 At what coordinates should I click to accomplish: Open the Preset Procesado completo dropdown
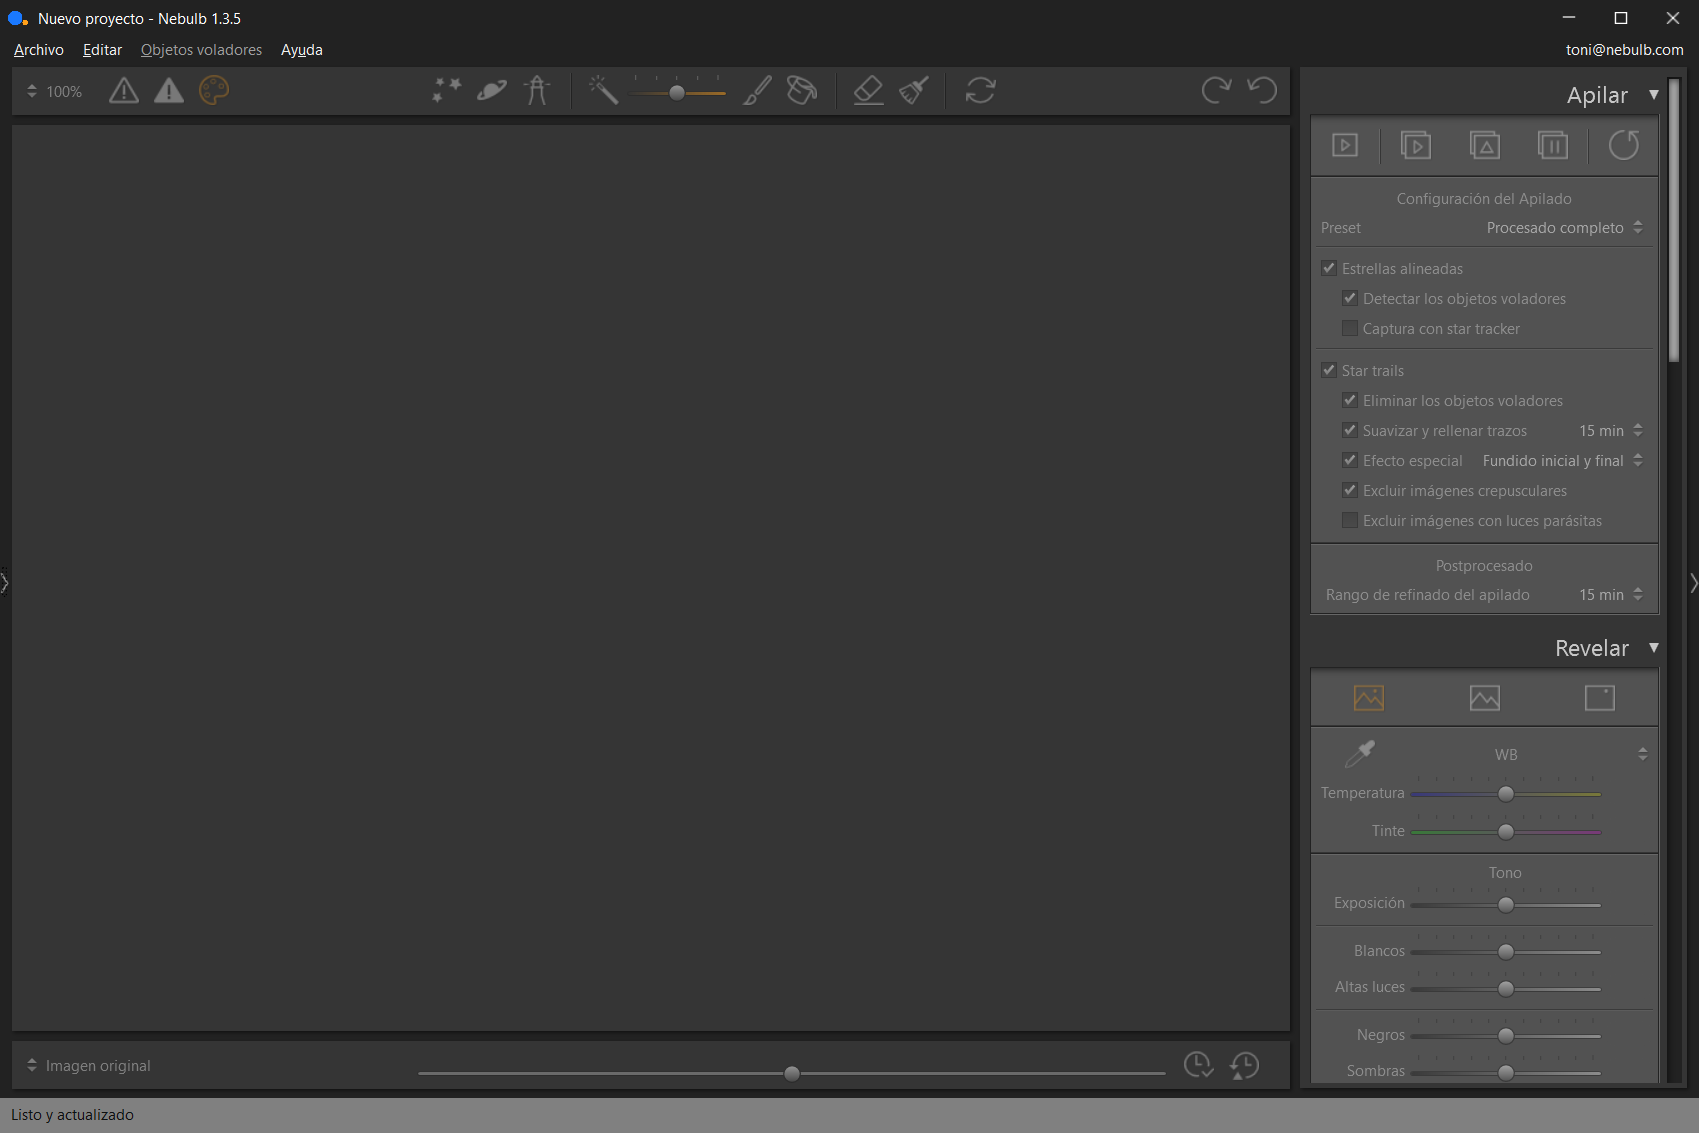click(x=1564, y=228)
